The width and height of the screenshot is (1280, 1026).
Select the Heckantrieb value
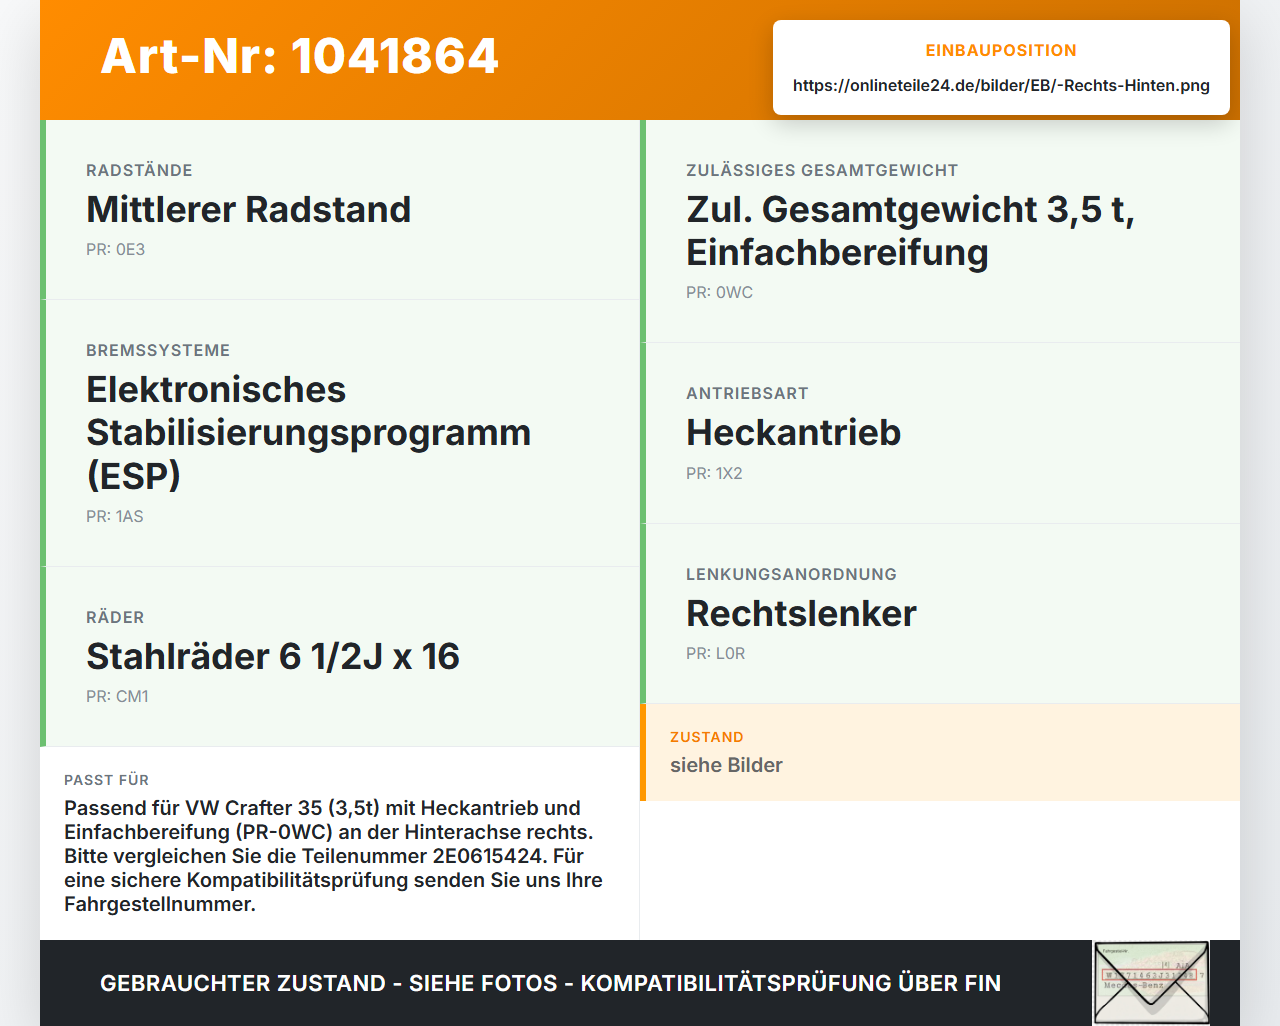coord(793,432)
